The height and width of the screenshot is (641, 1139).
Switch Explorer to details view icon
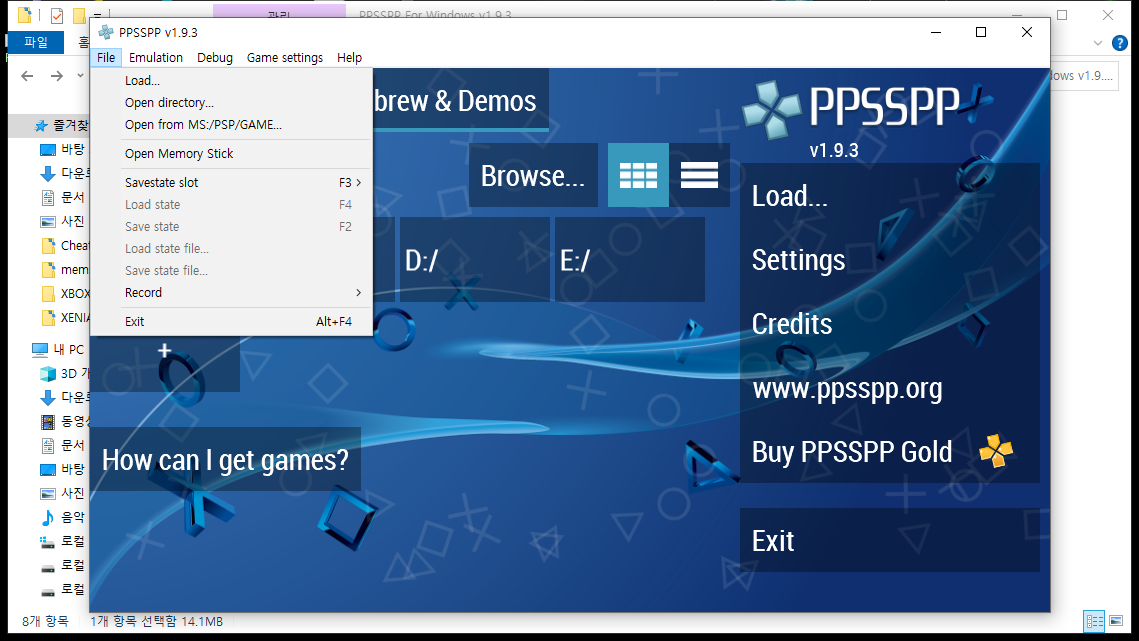pyautogui.click(x=1094, y=621)
